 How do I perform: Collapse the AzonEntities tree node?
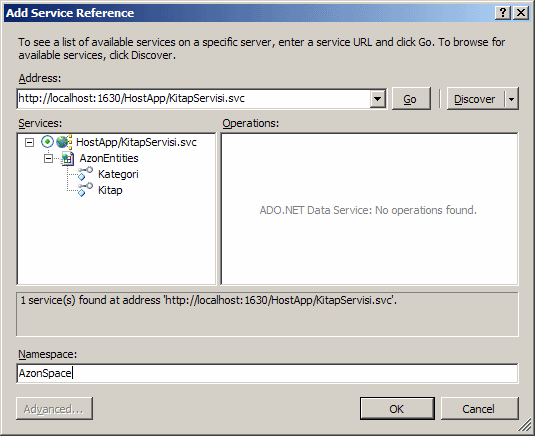point(49,158)
